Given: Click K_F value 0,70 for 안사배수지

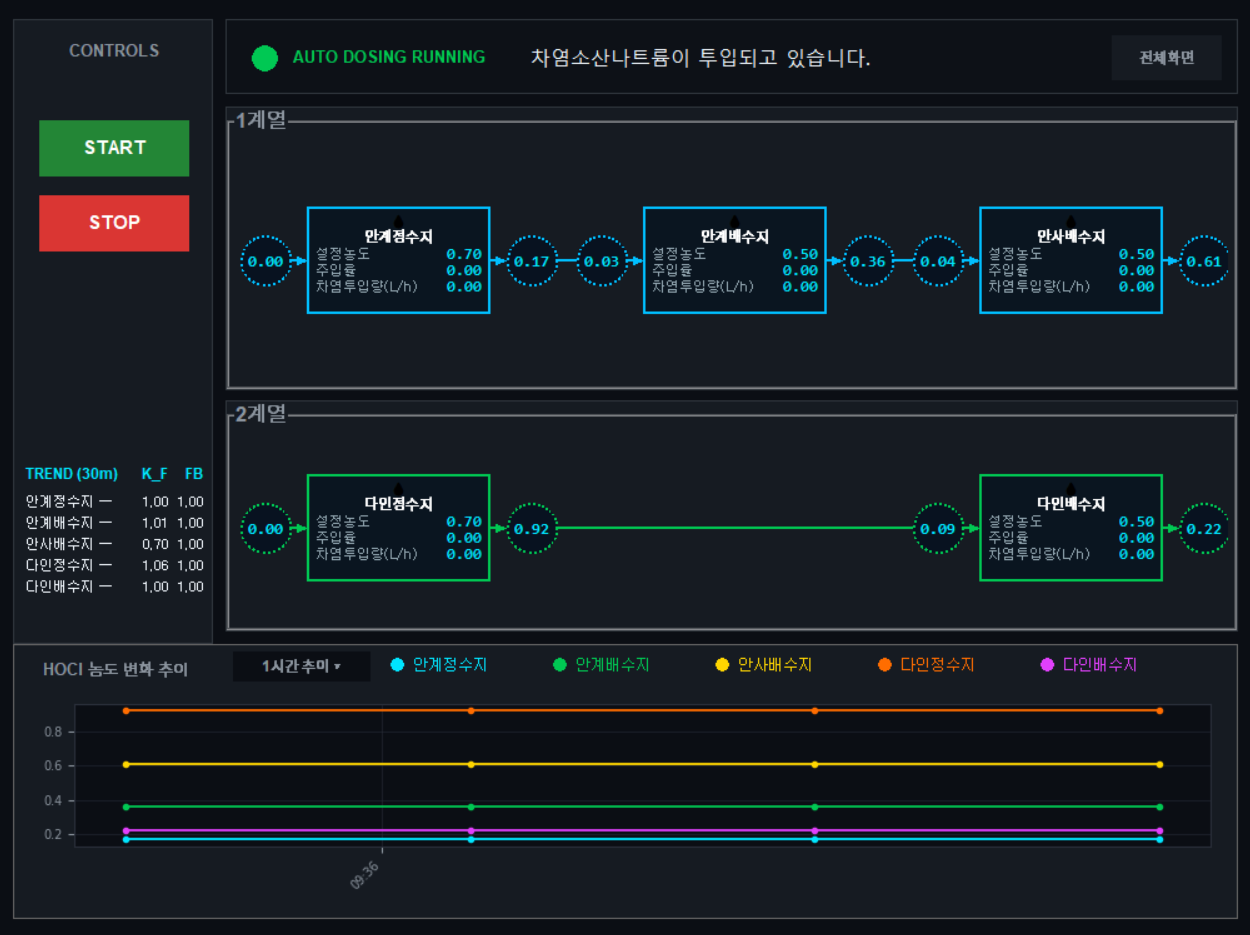Looking at the screenshot, I should tap(155, 544).
